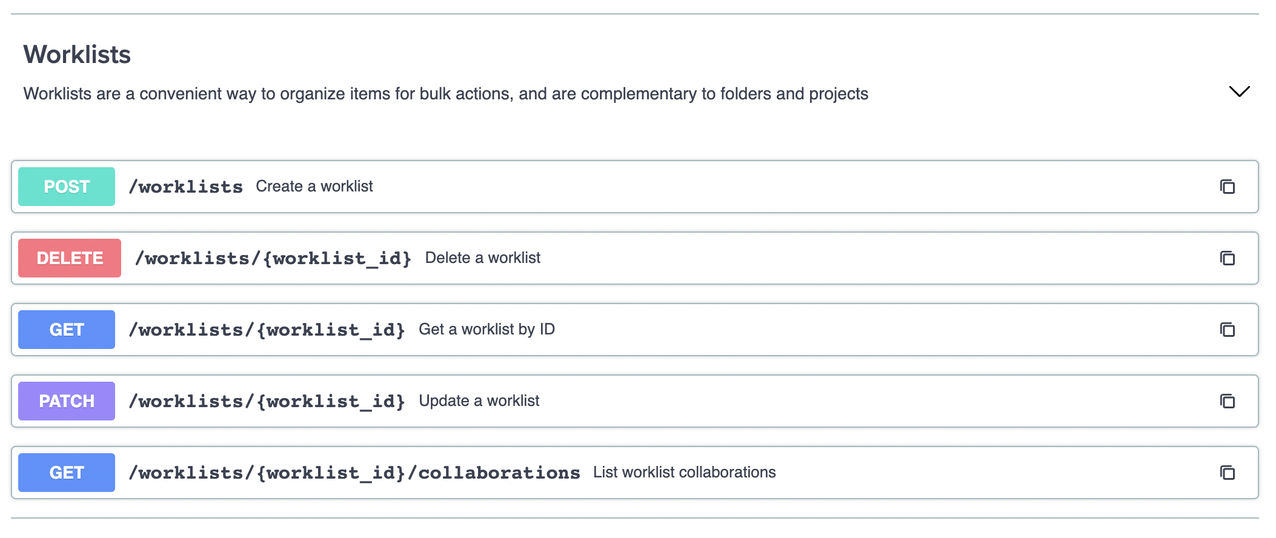The width and height of the screenshot is (1276, 538).
Task: Expand the Delete a worklist operation
Action: pos(634,258)
